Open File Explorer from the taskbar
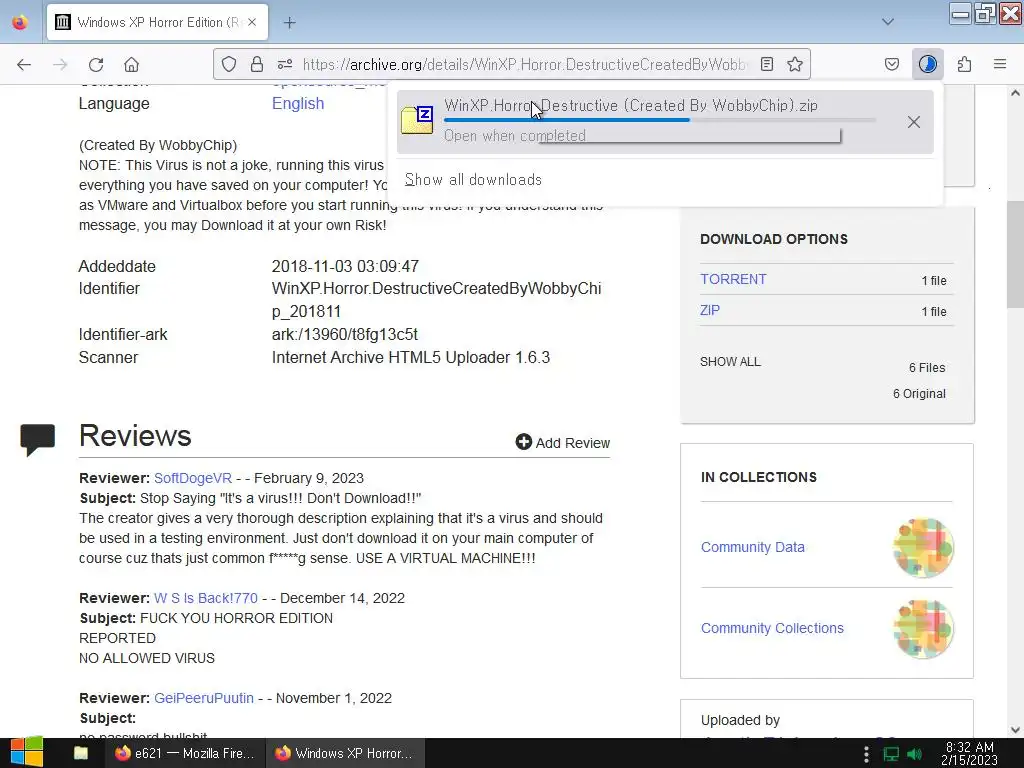The image size is (1024, 768). point(81,753)
